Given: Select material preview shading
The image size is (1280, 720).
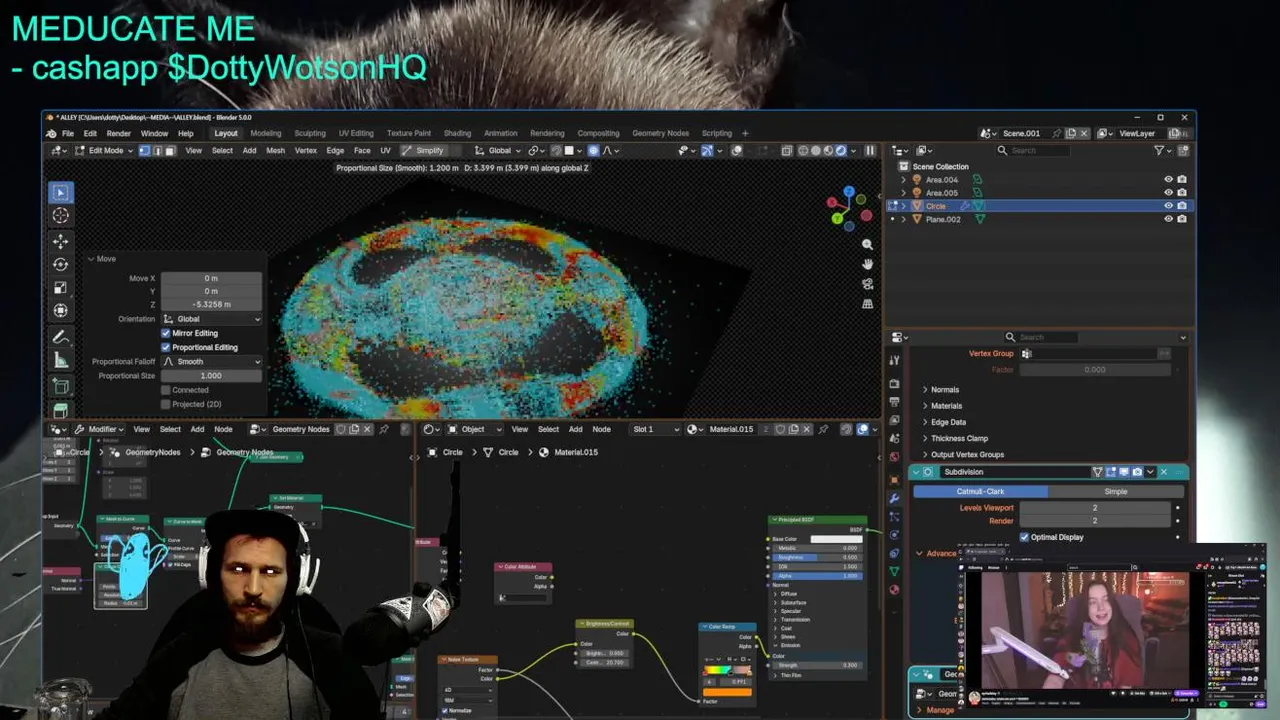Looking at the screenshot, I should 828,151.
